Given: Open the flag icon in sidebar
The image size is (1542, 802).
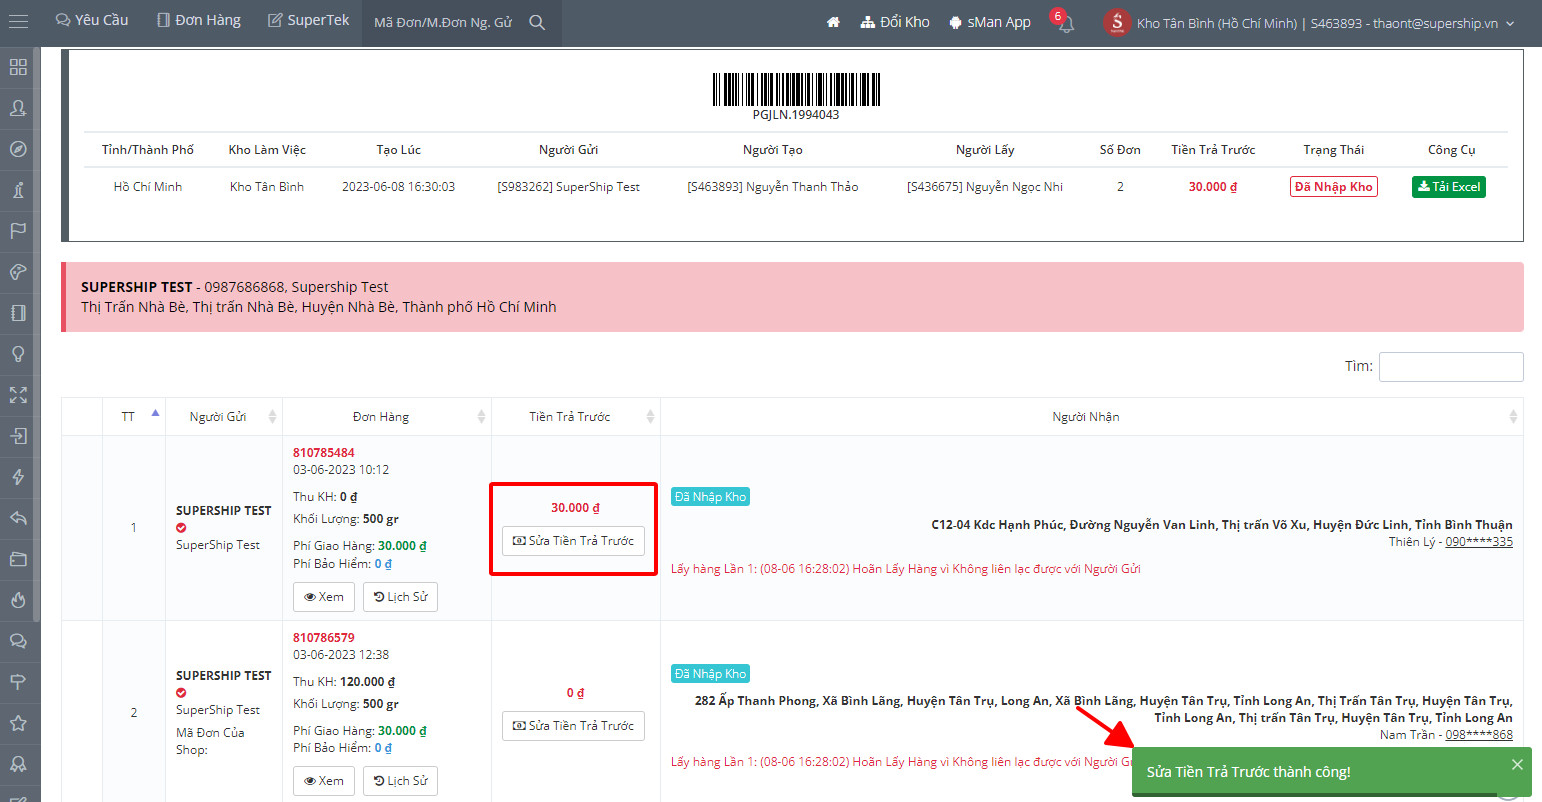Looking at the screenshot, I should 18,231.
